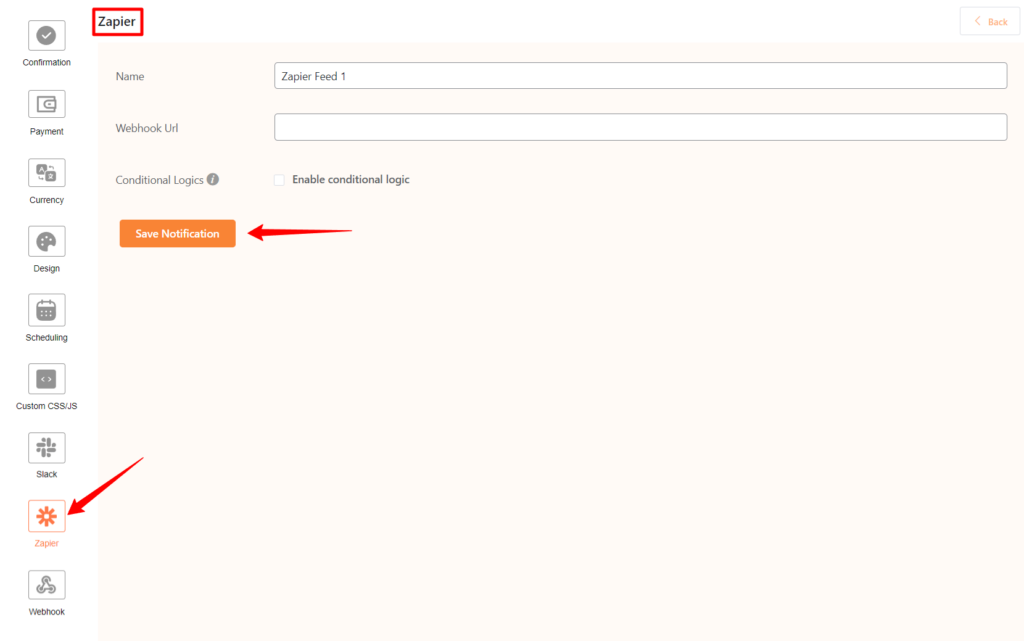Screen dimensions: 1024x641
Task: Click inside the empty Webhook Url field
Action: pyautogui.click(x=640, y=127)
